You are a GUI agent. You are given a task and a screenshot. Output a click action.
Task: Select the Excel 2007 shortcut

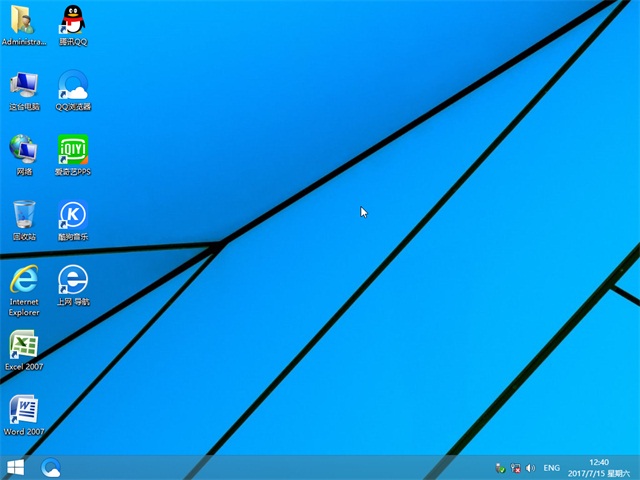tap(24, 346)
